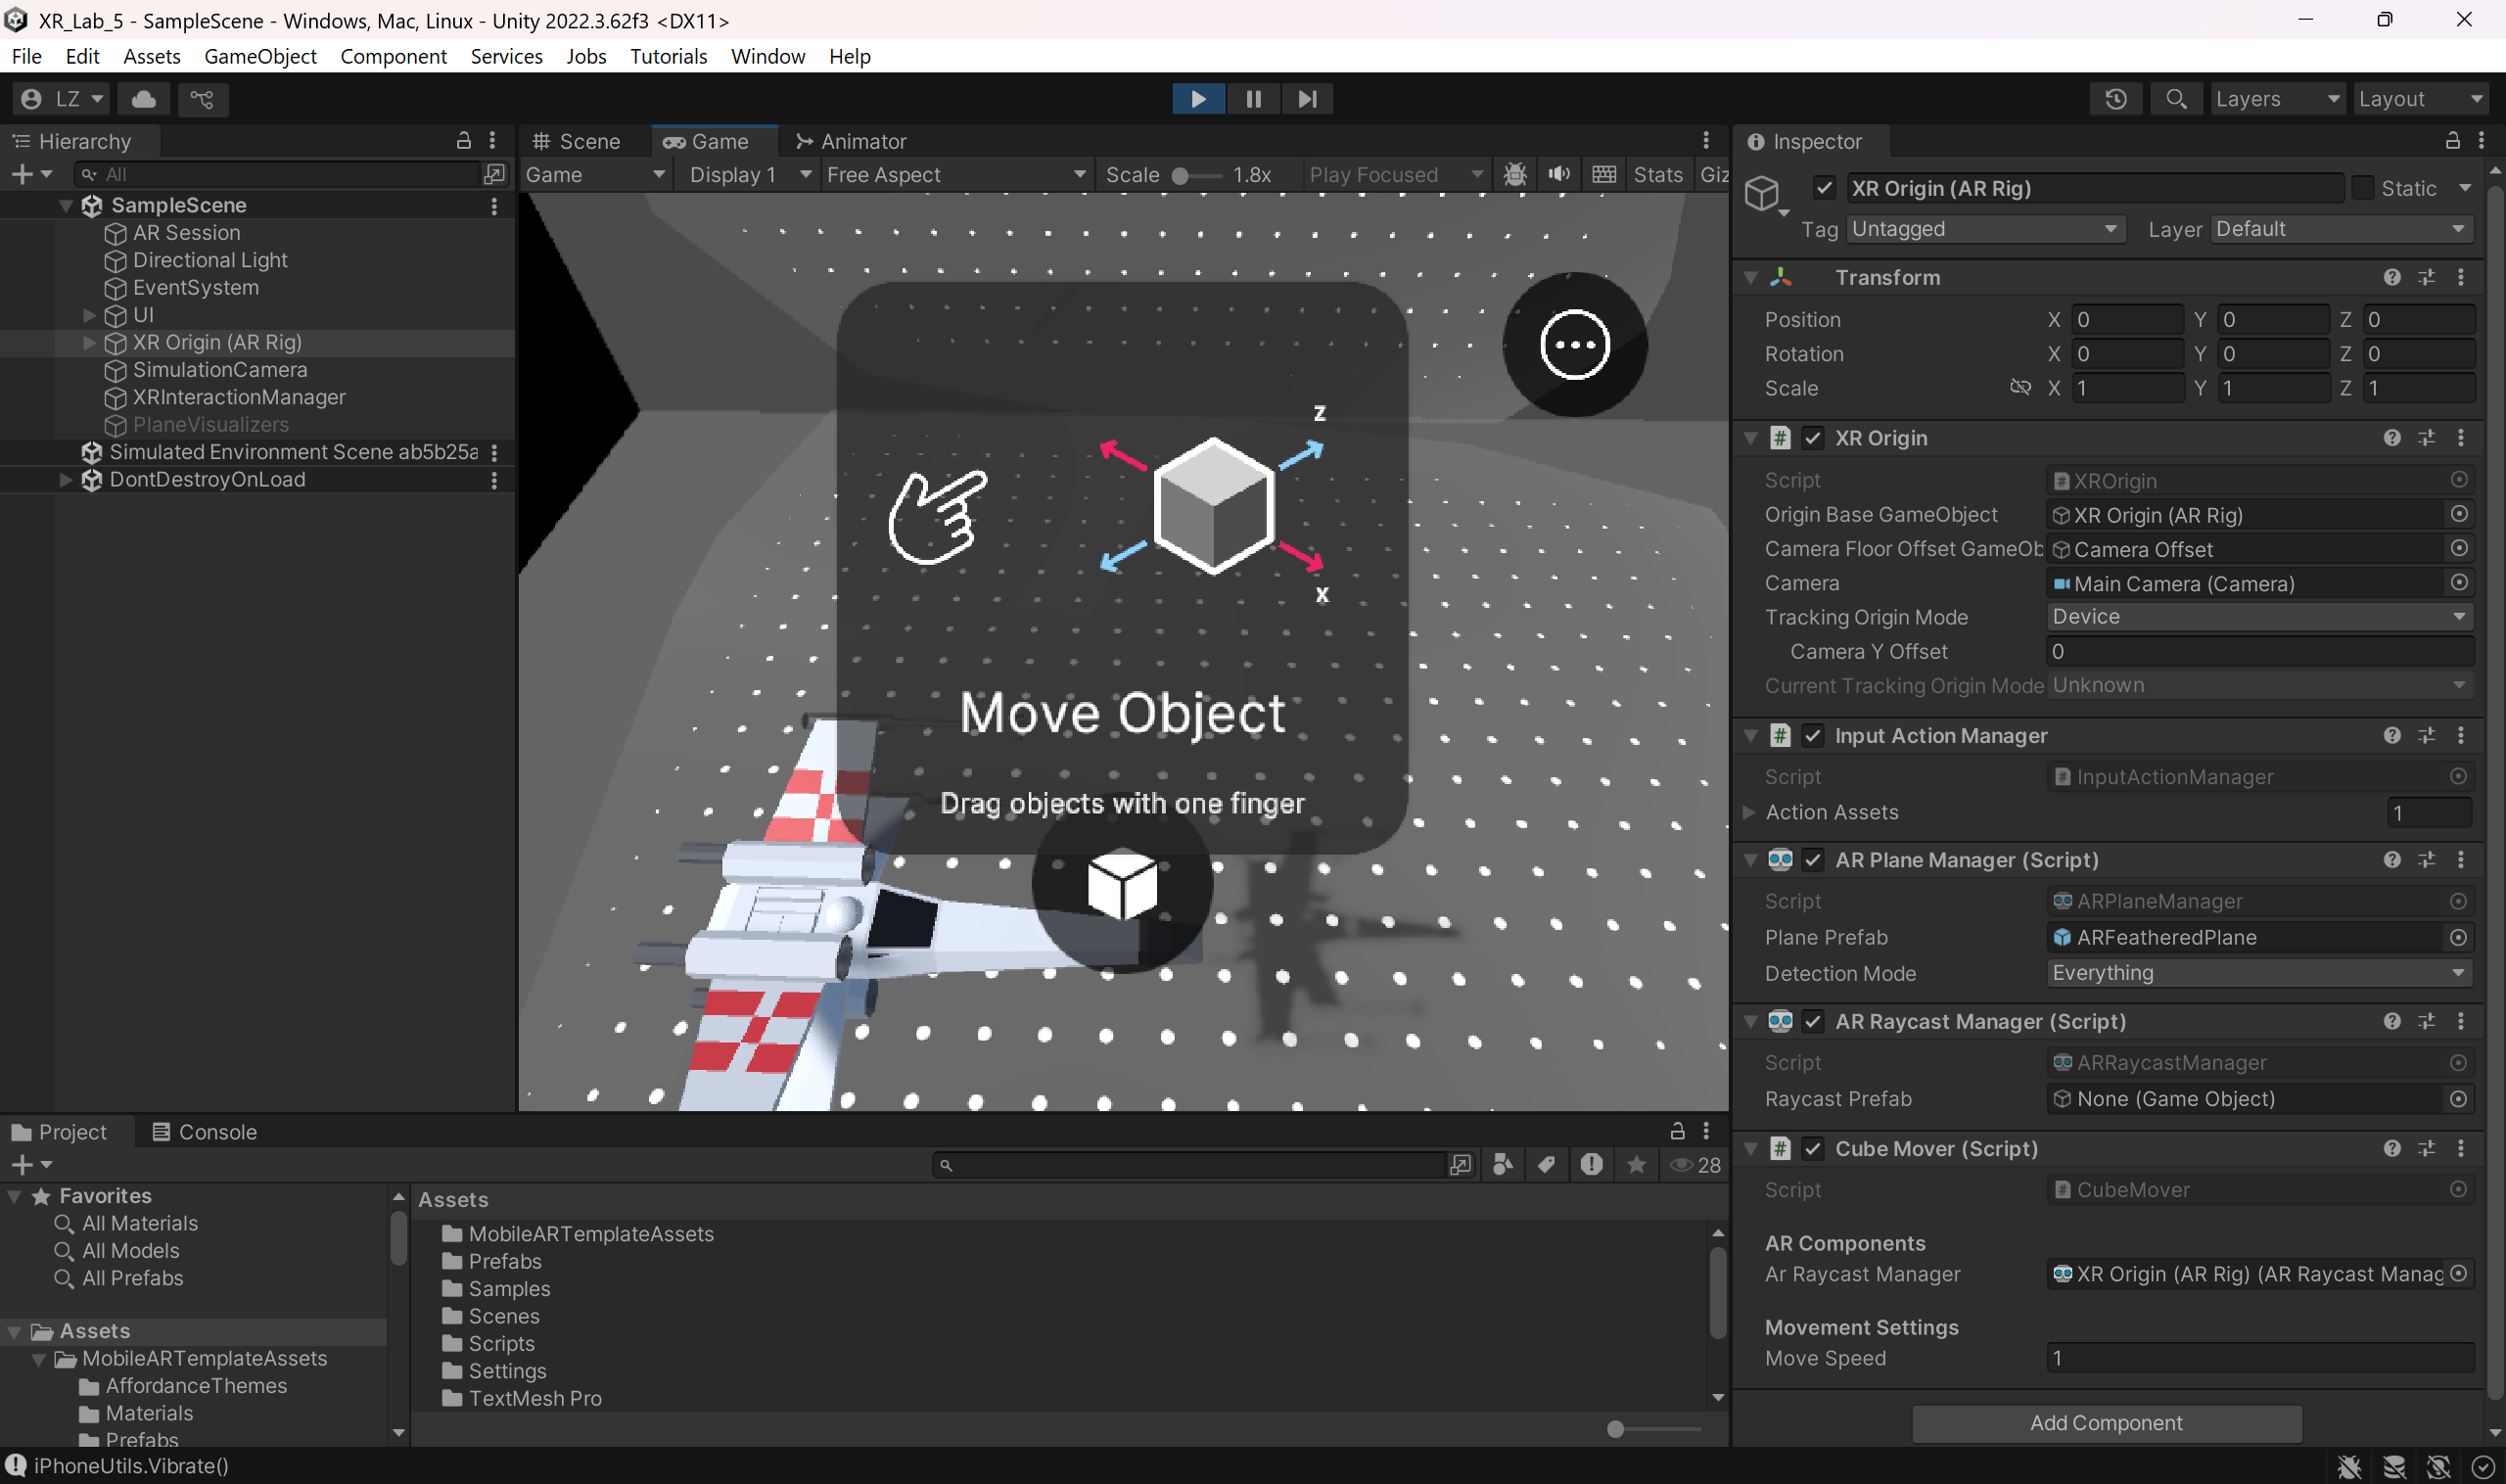Click the Inspector lock icon

[2452, 141]
